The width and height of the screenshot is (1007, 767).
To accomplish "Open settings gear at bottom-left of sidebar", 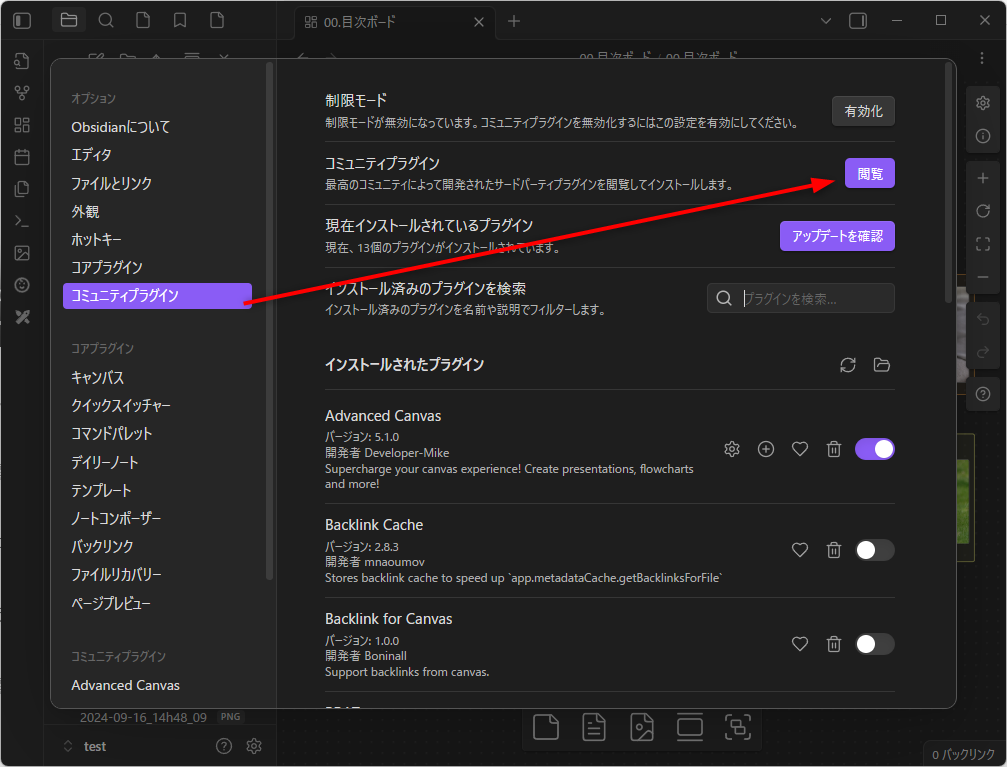I will tap(254, 746).
